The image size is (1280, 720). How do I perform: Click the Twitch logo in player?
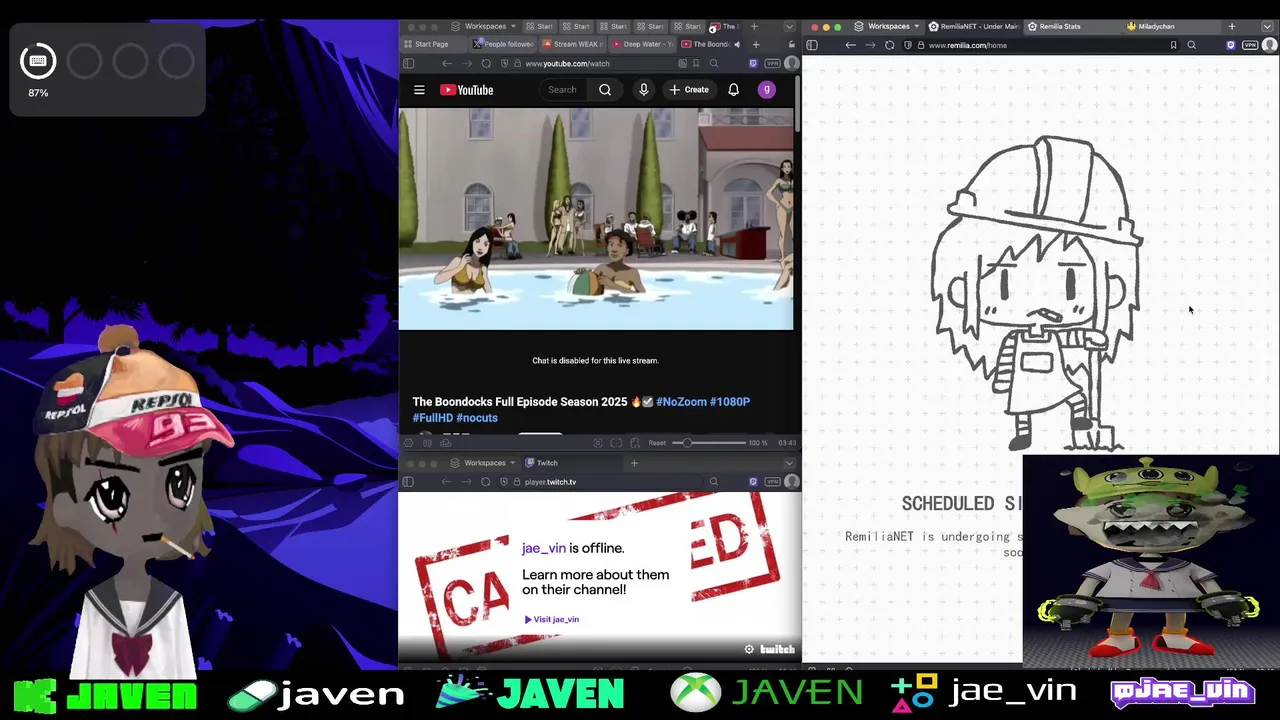(777, 650)
